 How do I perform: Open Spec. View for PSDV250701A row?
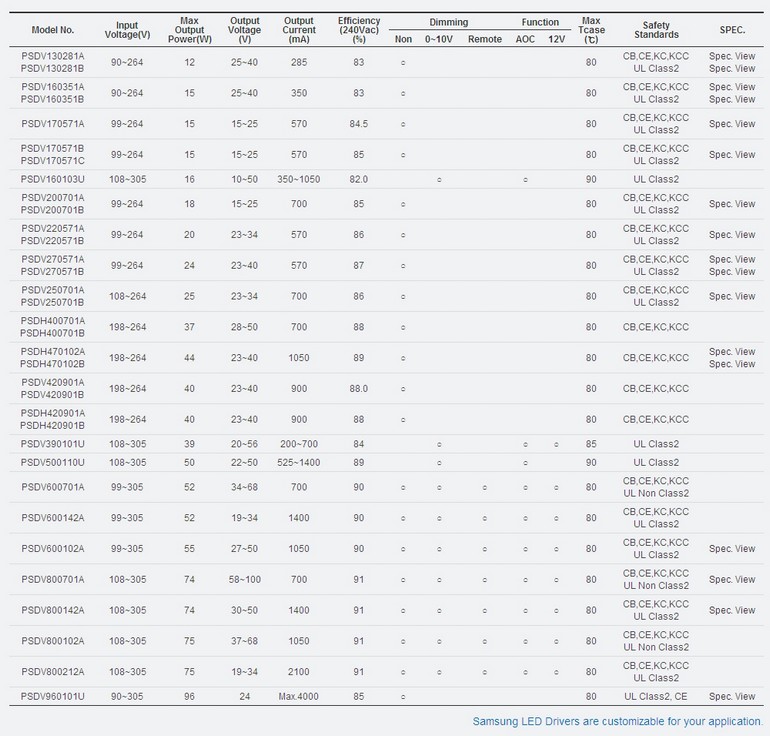[x=732, y=296]
